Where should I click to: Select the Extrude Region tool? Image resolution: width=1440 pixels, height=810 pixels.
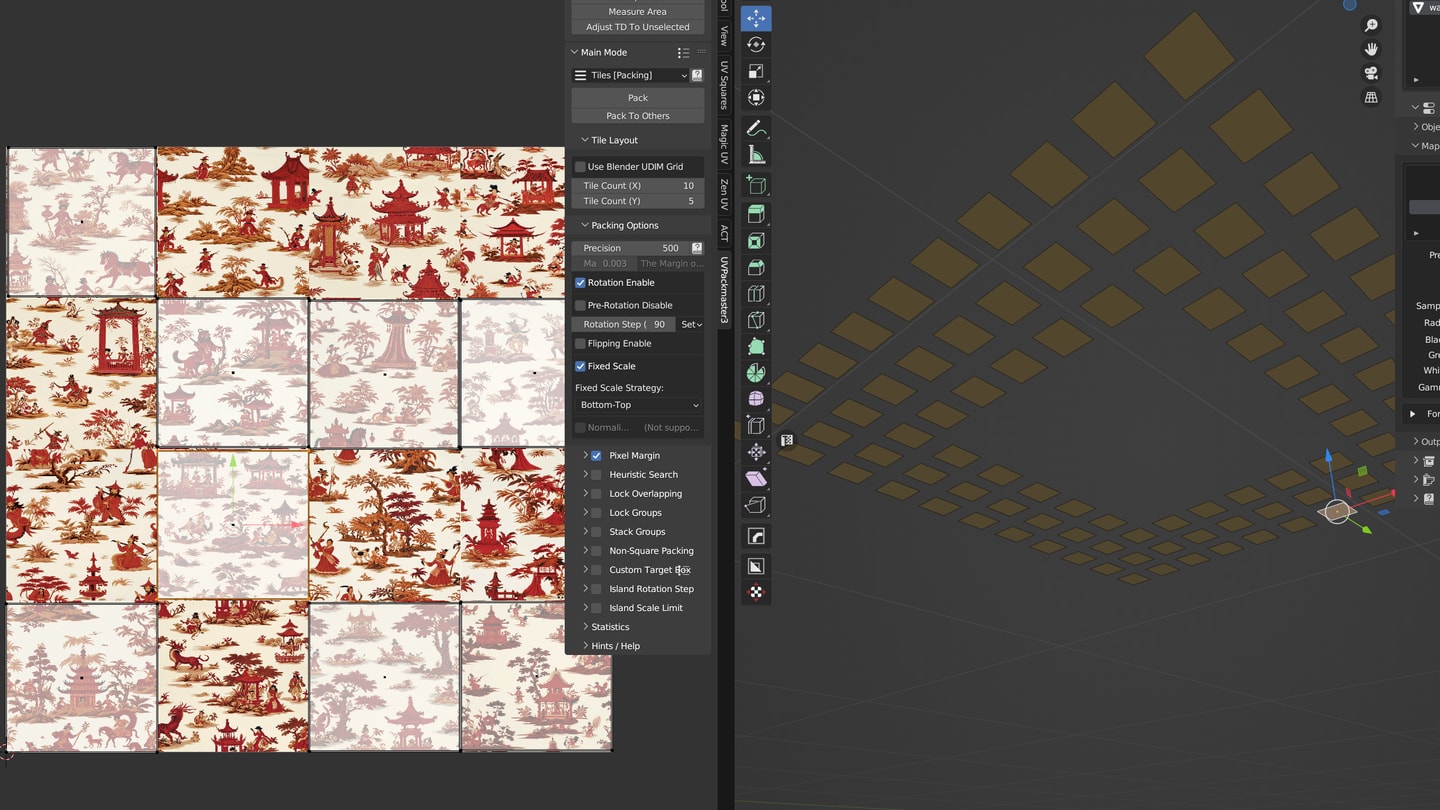point(756,214)
